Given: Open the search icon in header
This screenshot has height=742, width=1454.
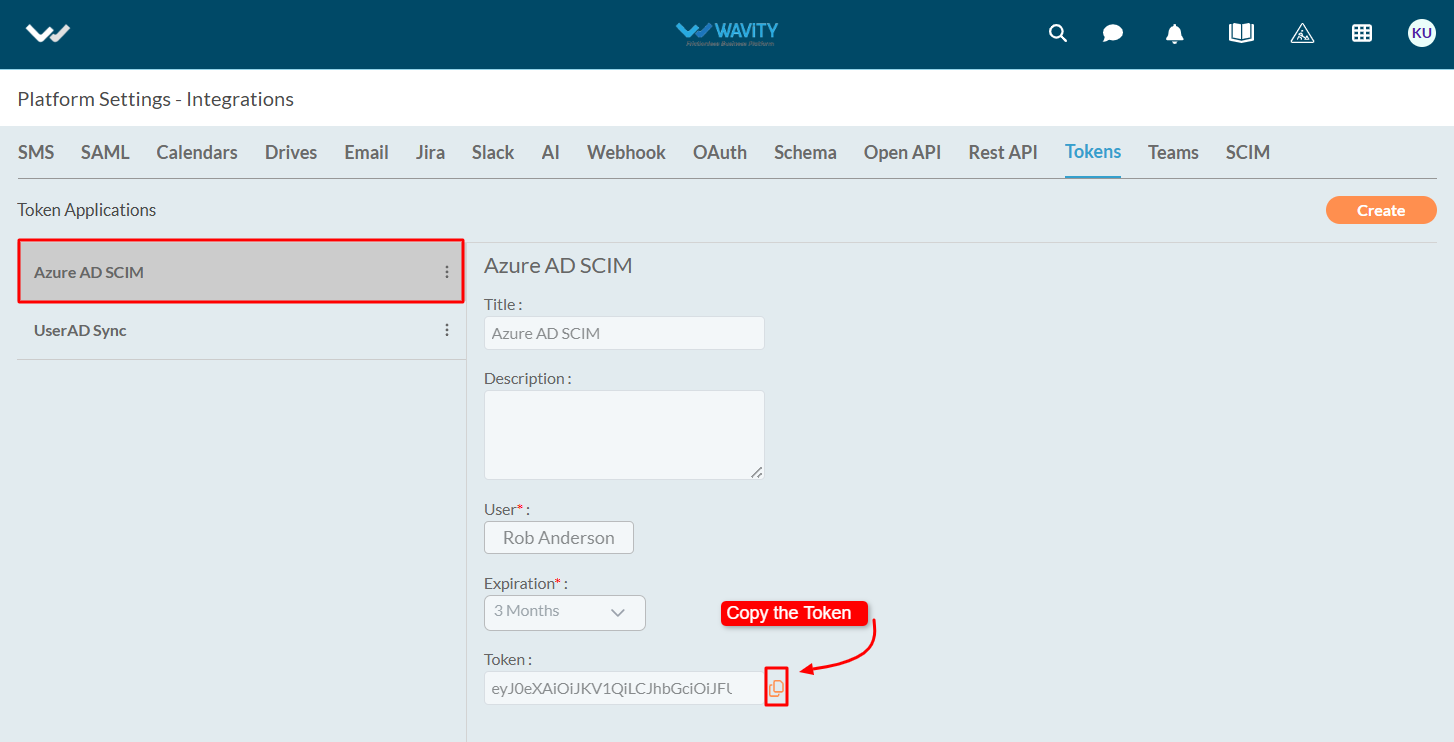Looking at the screenshot, I should [x=1057, y=33].
